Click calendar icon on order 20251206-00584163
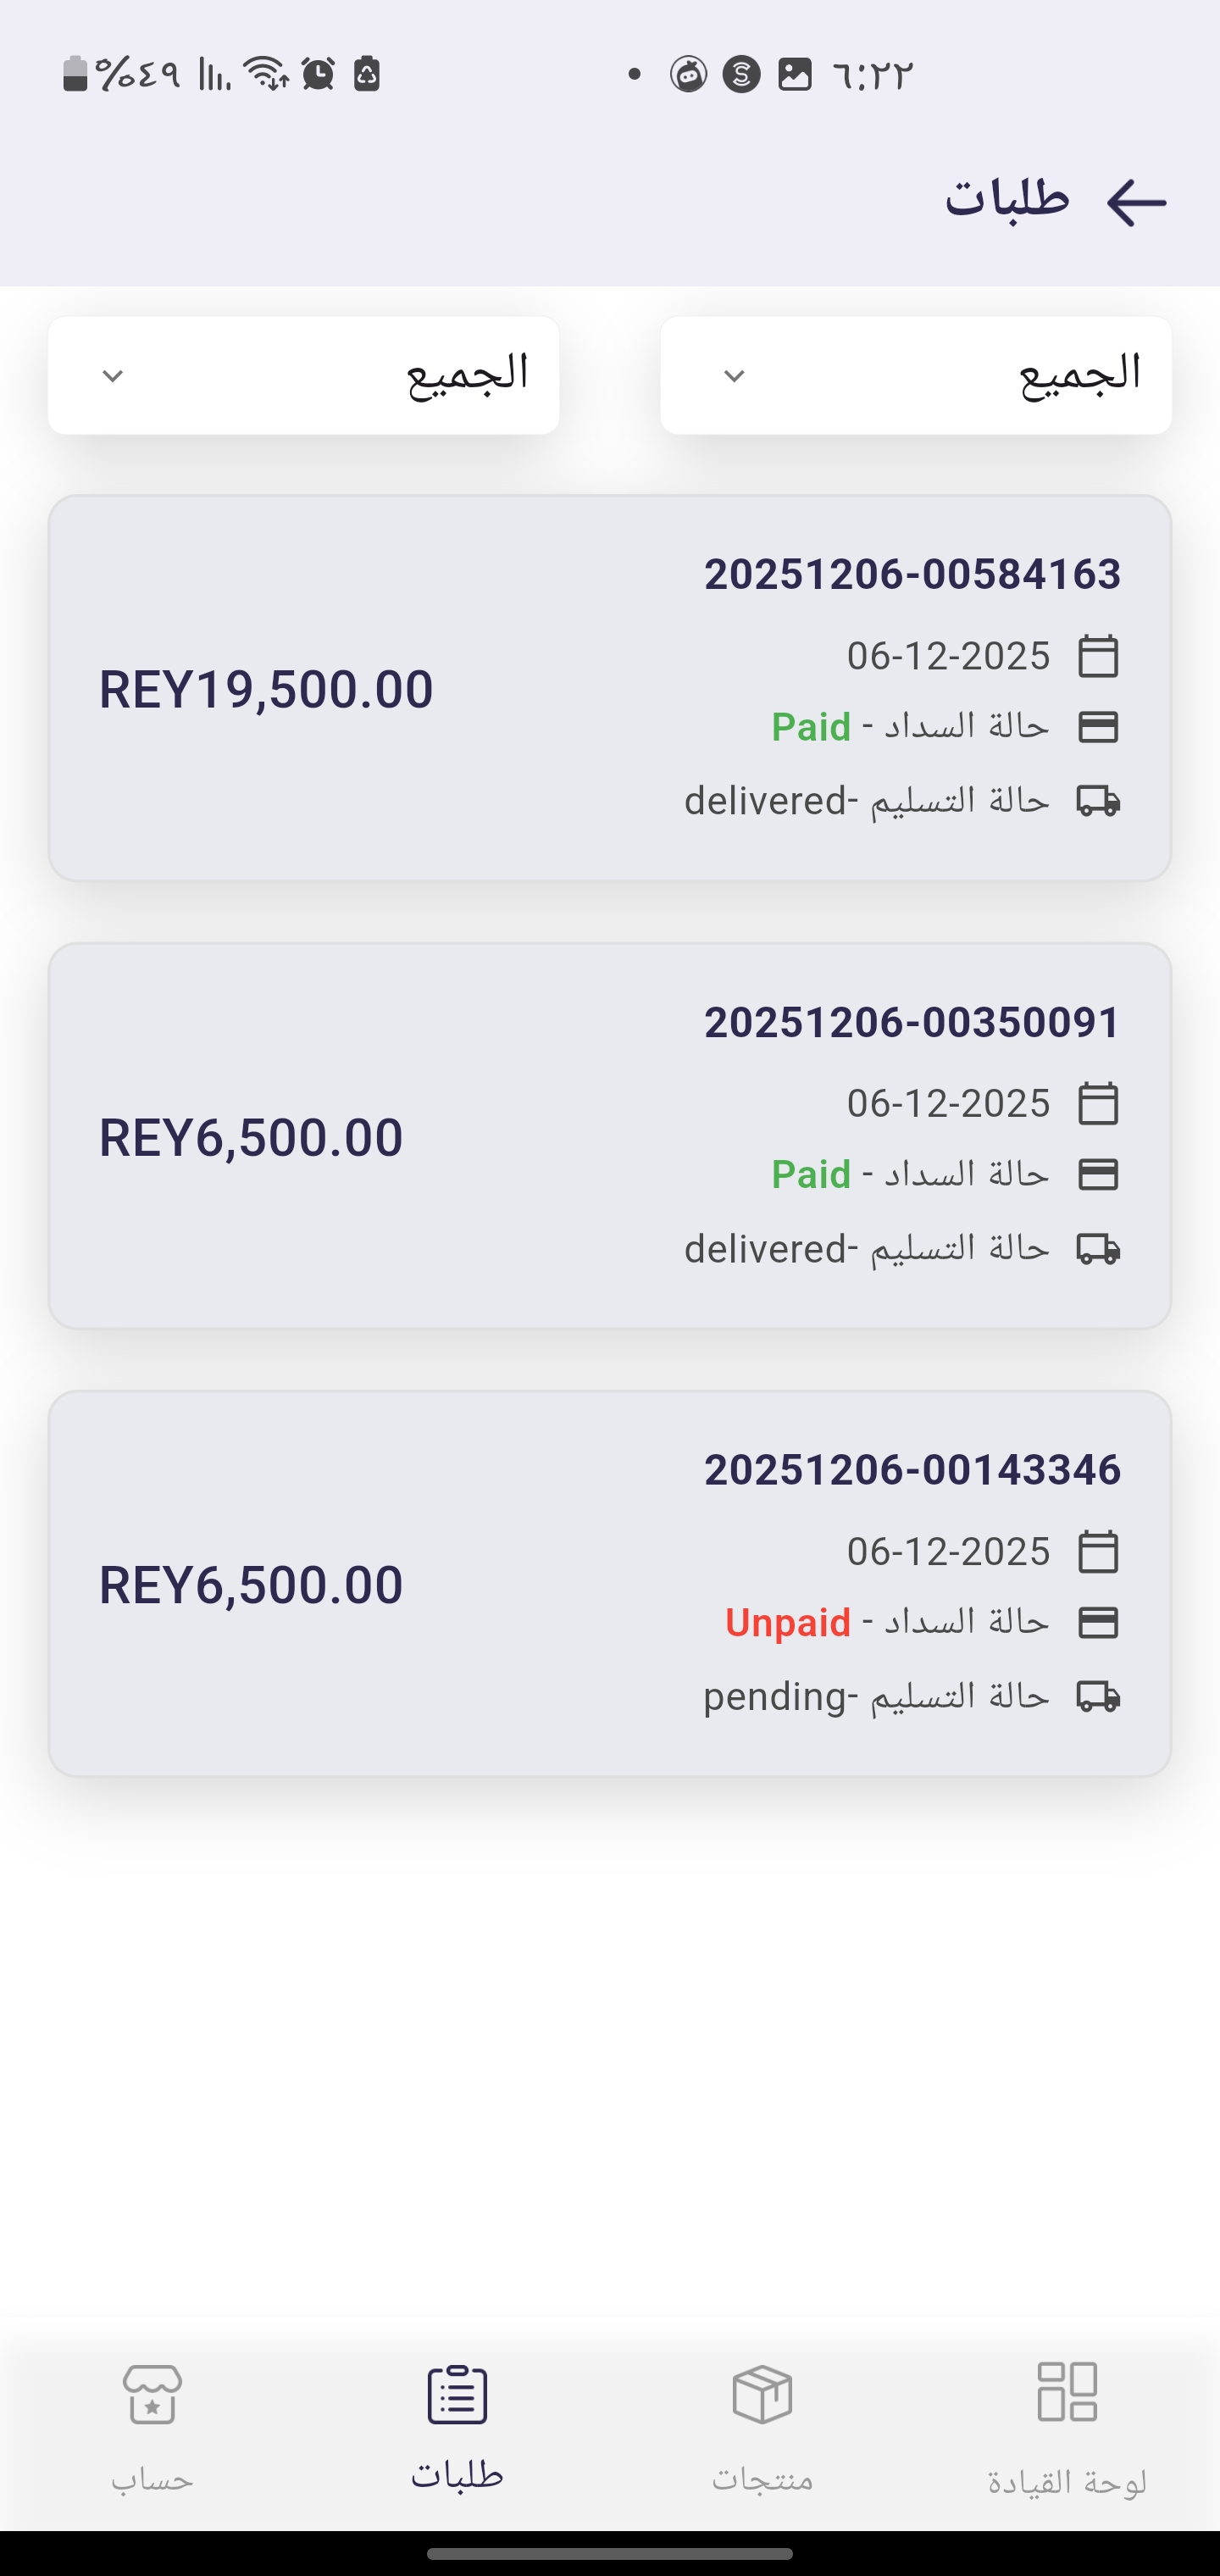The width and height of the screenshot is (1220, 2576). 1098,657
